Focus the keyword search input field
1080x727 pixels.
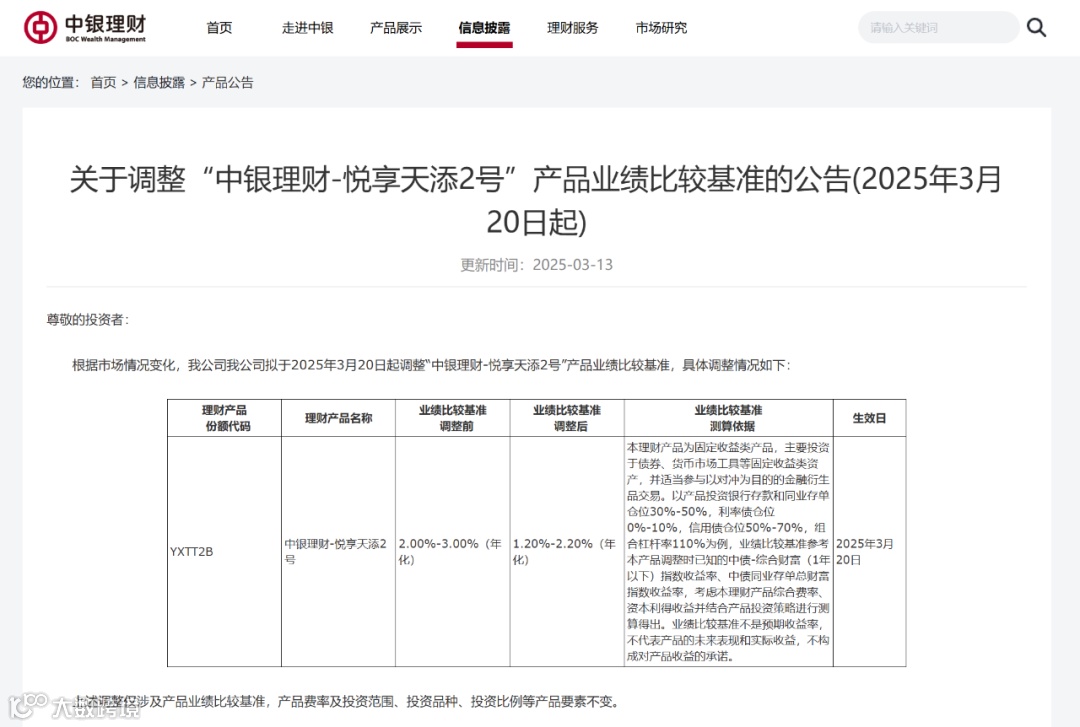pyautogui.click(x=938, y=28)
